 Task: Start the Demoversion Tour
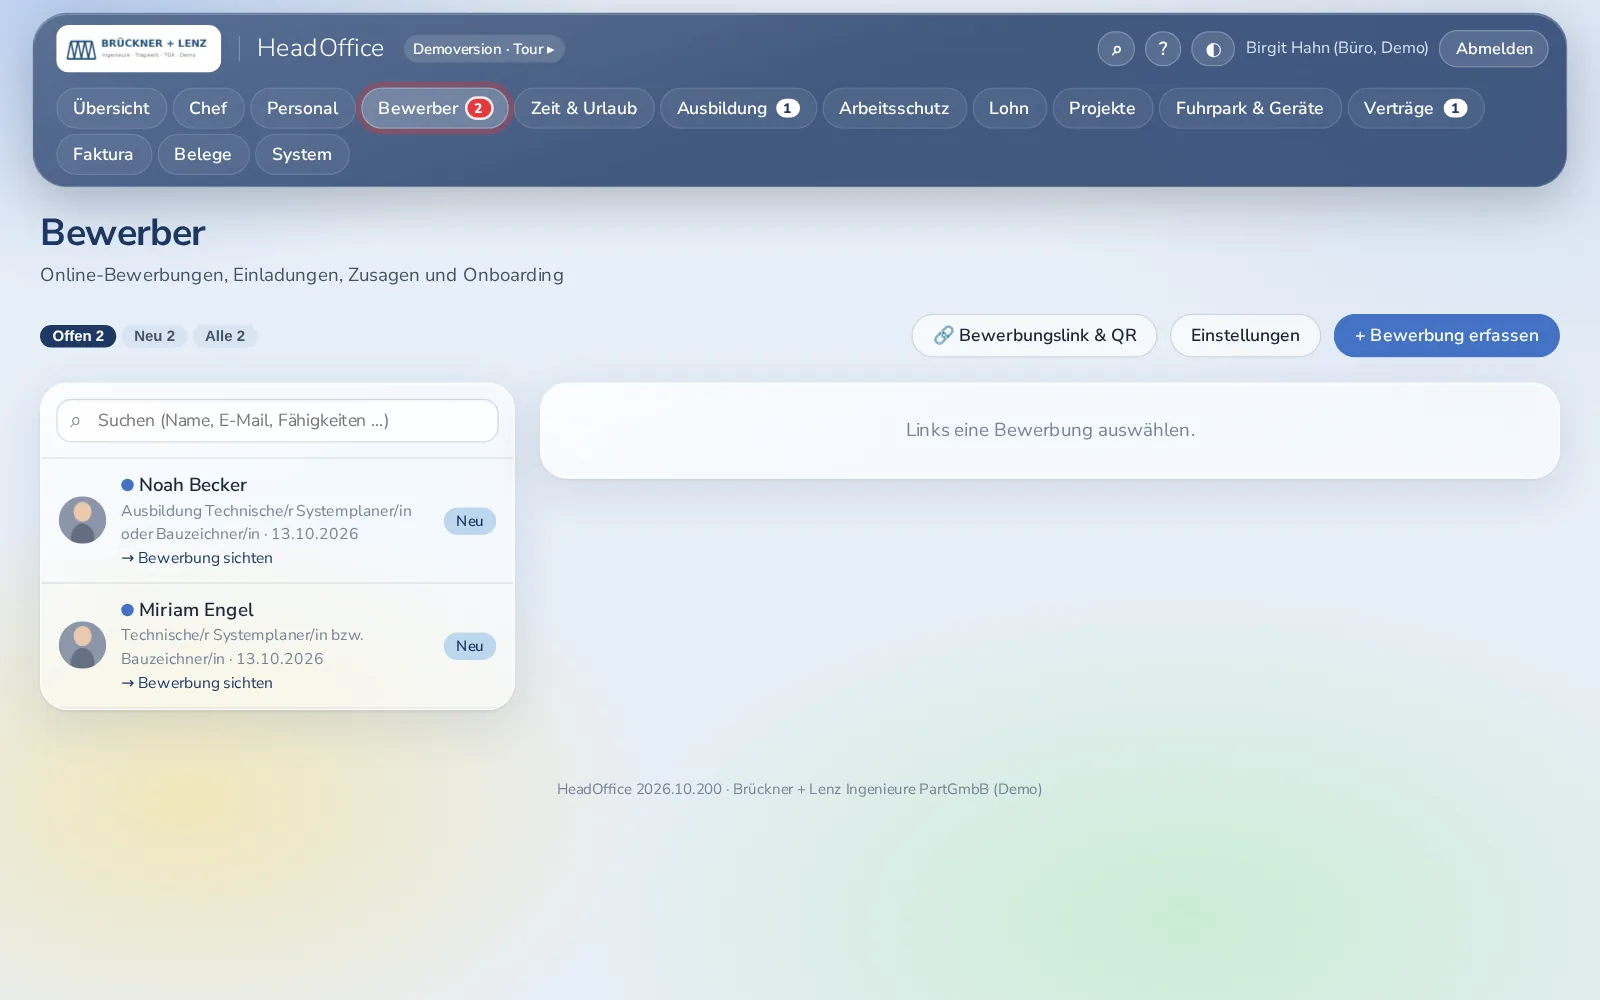tap(484, 48)
